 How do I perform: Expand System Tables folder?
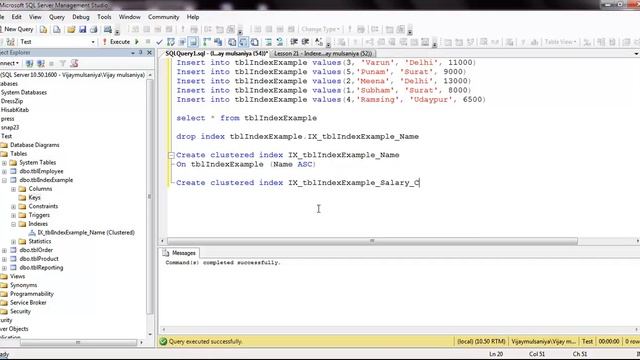tap(4, 162)
